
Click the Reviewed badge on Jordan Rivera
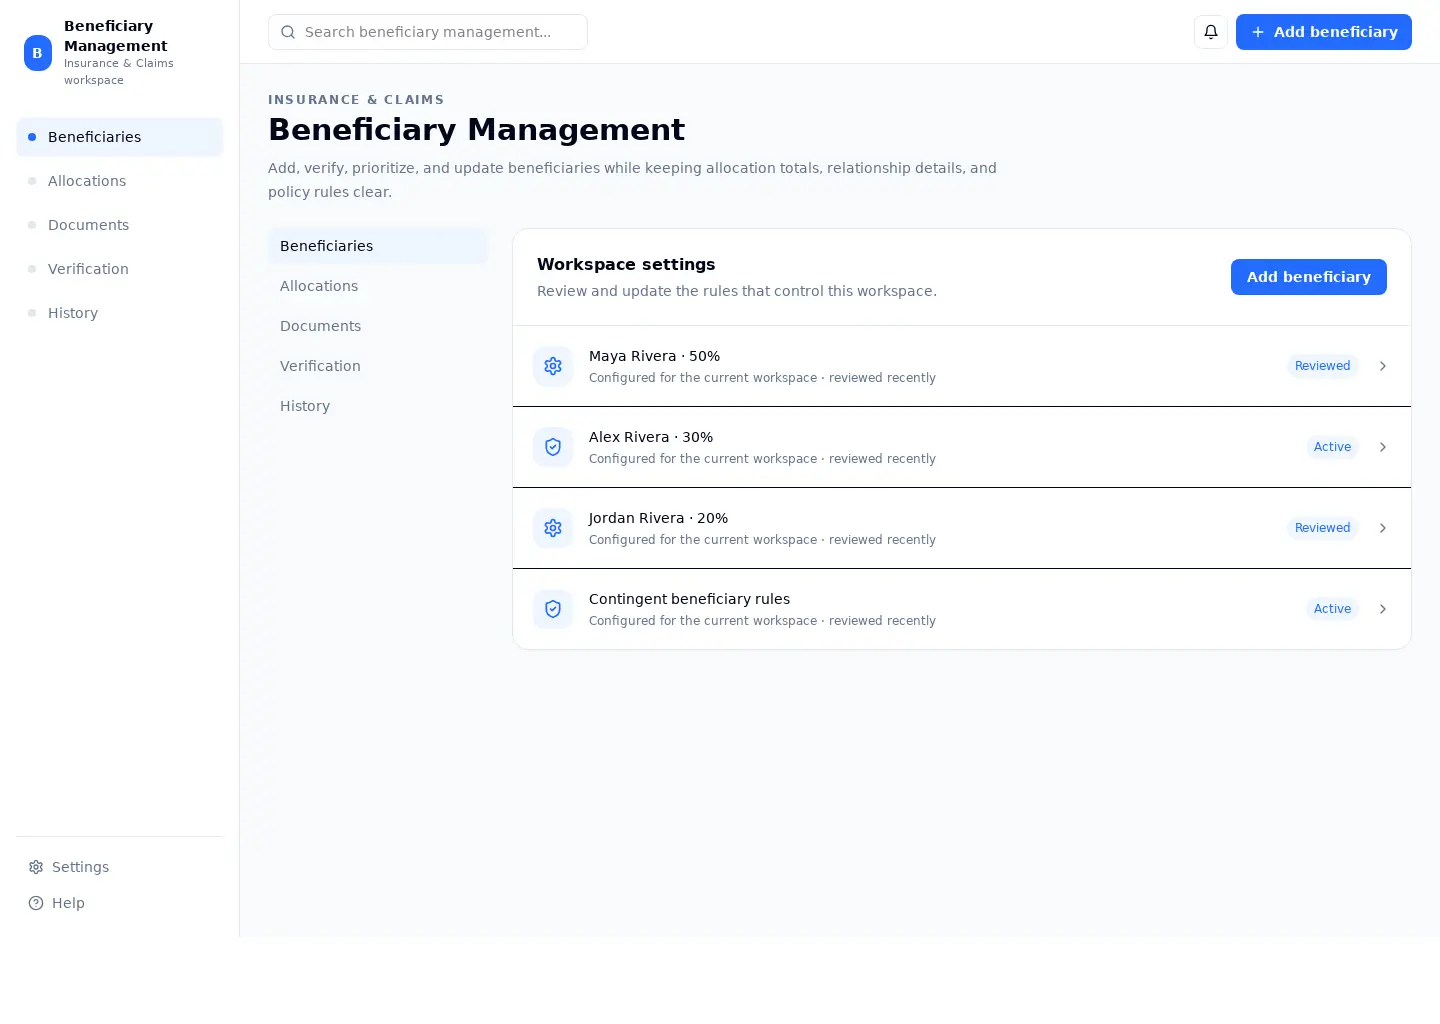[1322, 528]
